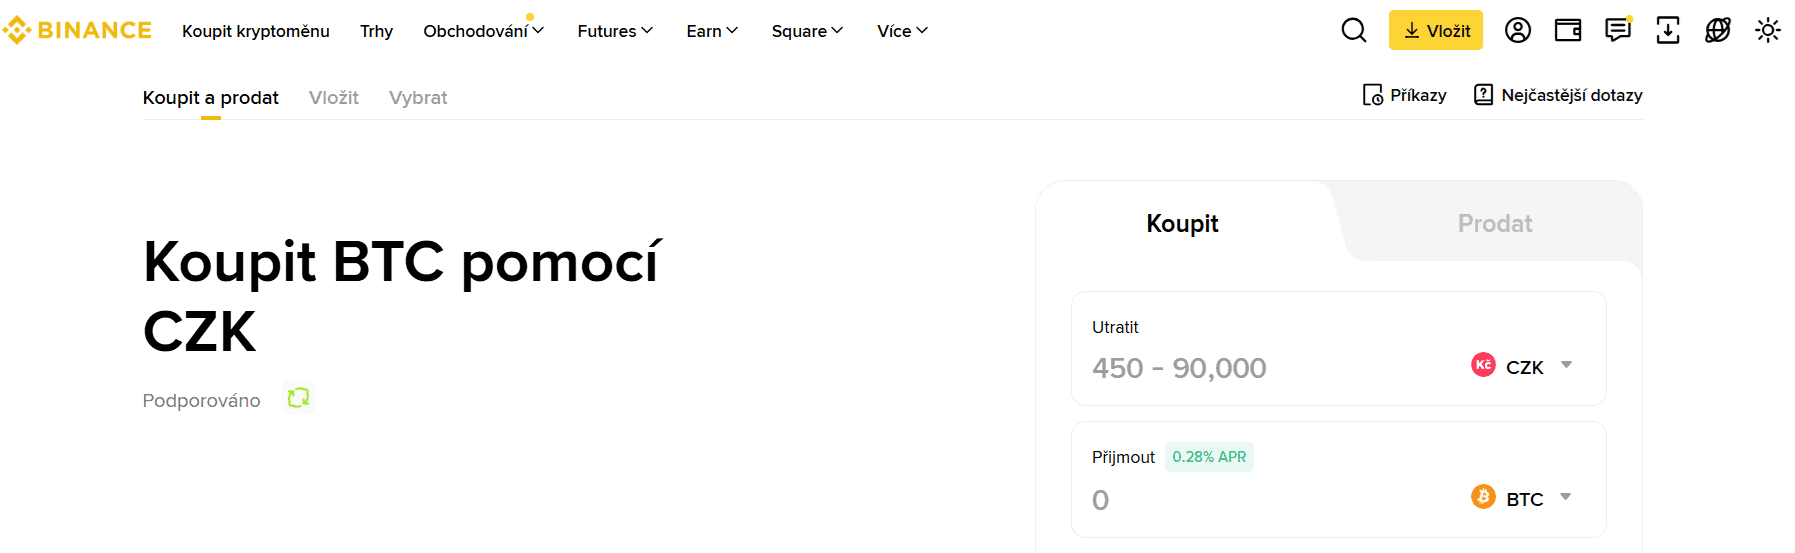Open the language globe icon

(x=1717, y=31)
